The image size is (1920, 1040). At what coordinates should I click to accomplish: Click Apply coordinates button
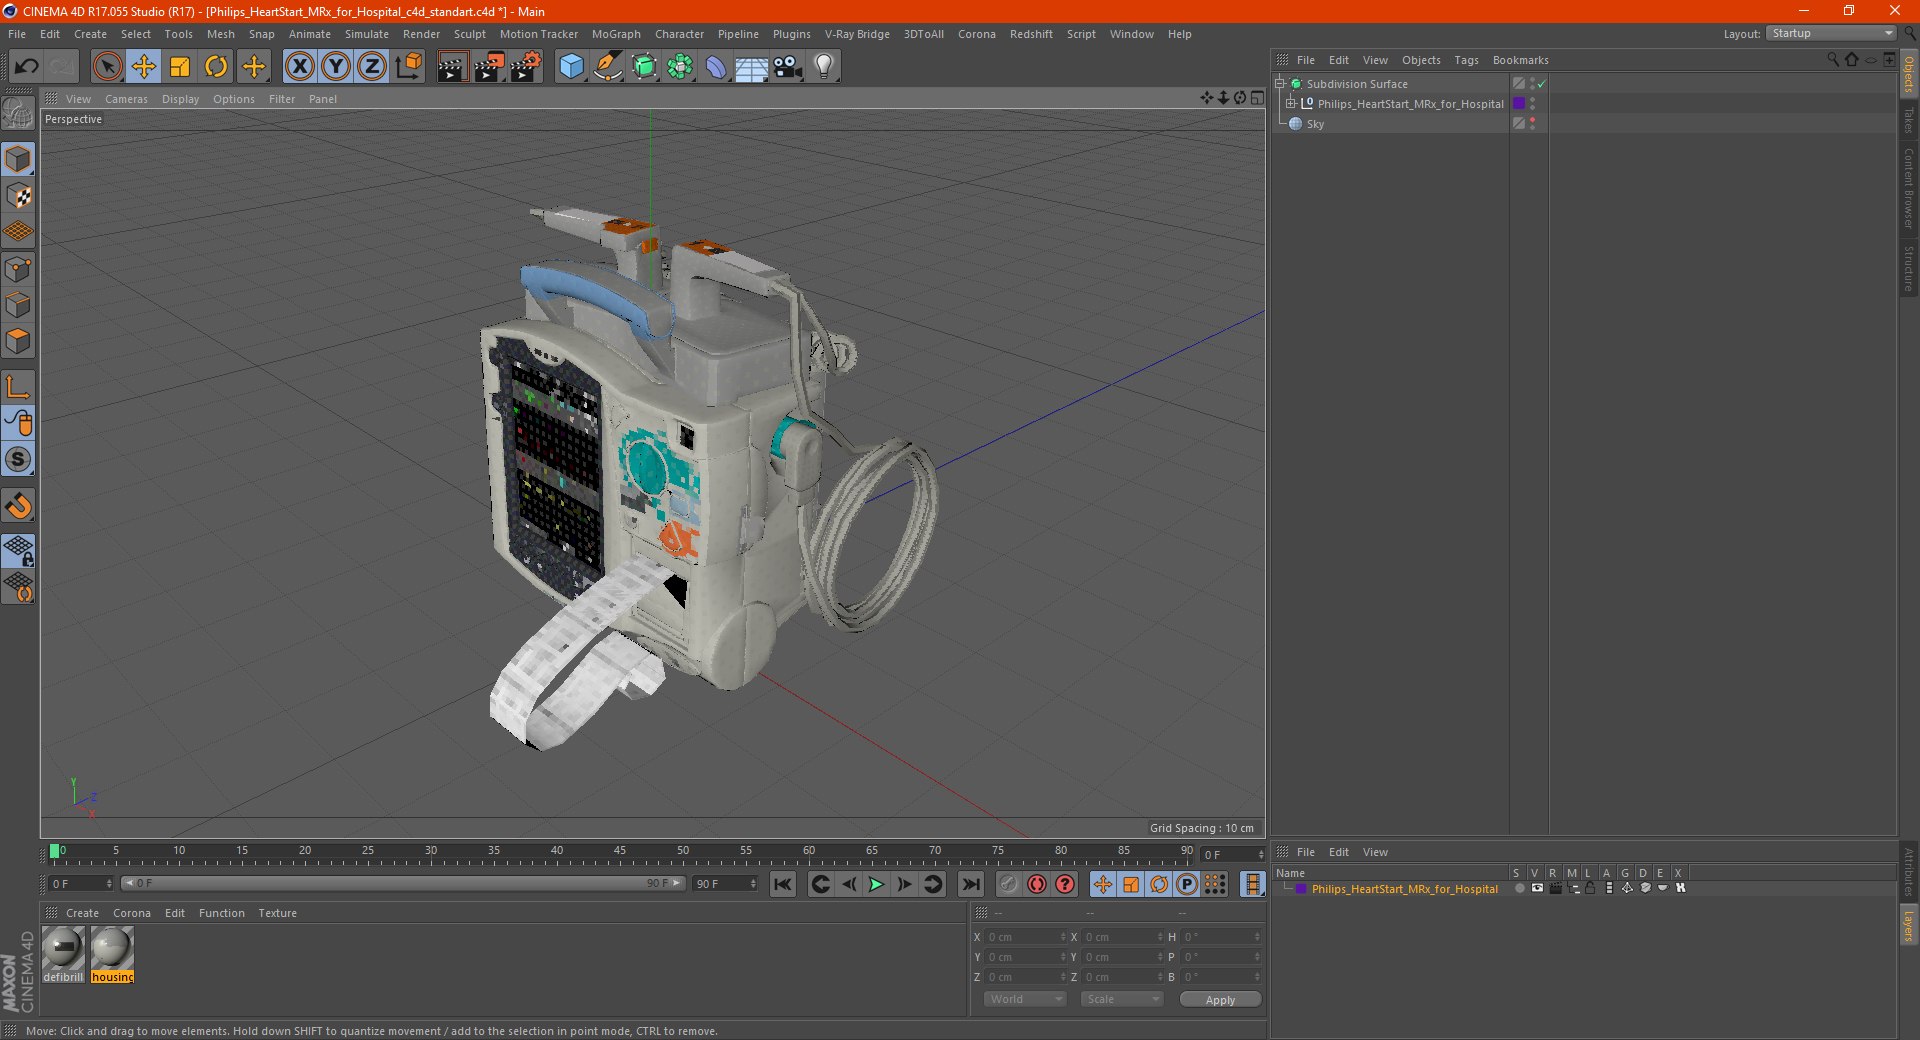point(1220,999)
